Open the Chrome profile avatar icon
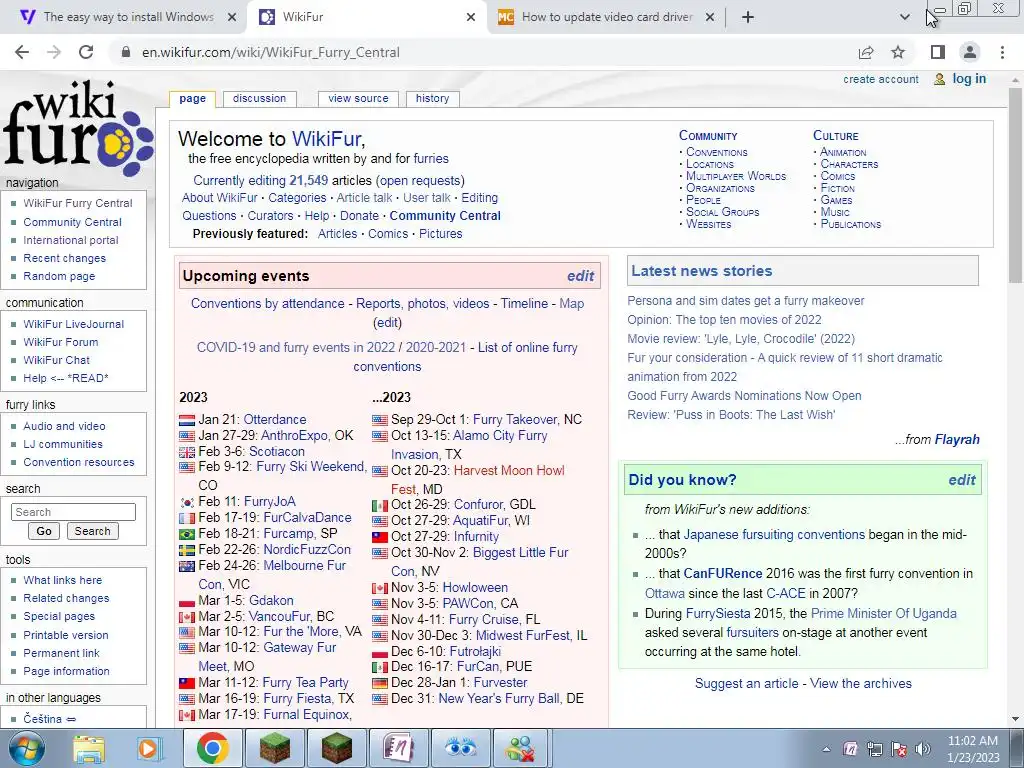Screen dimensions: 1024x768 (x=970, y=52)
